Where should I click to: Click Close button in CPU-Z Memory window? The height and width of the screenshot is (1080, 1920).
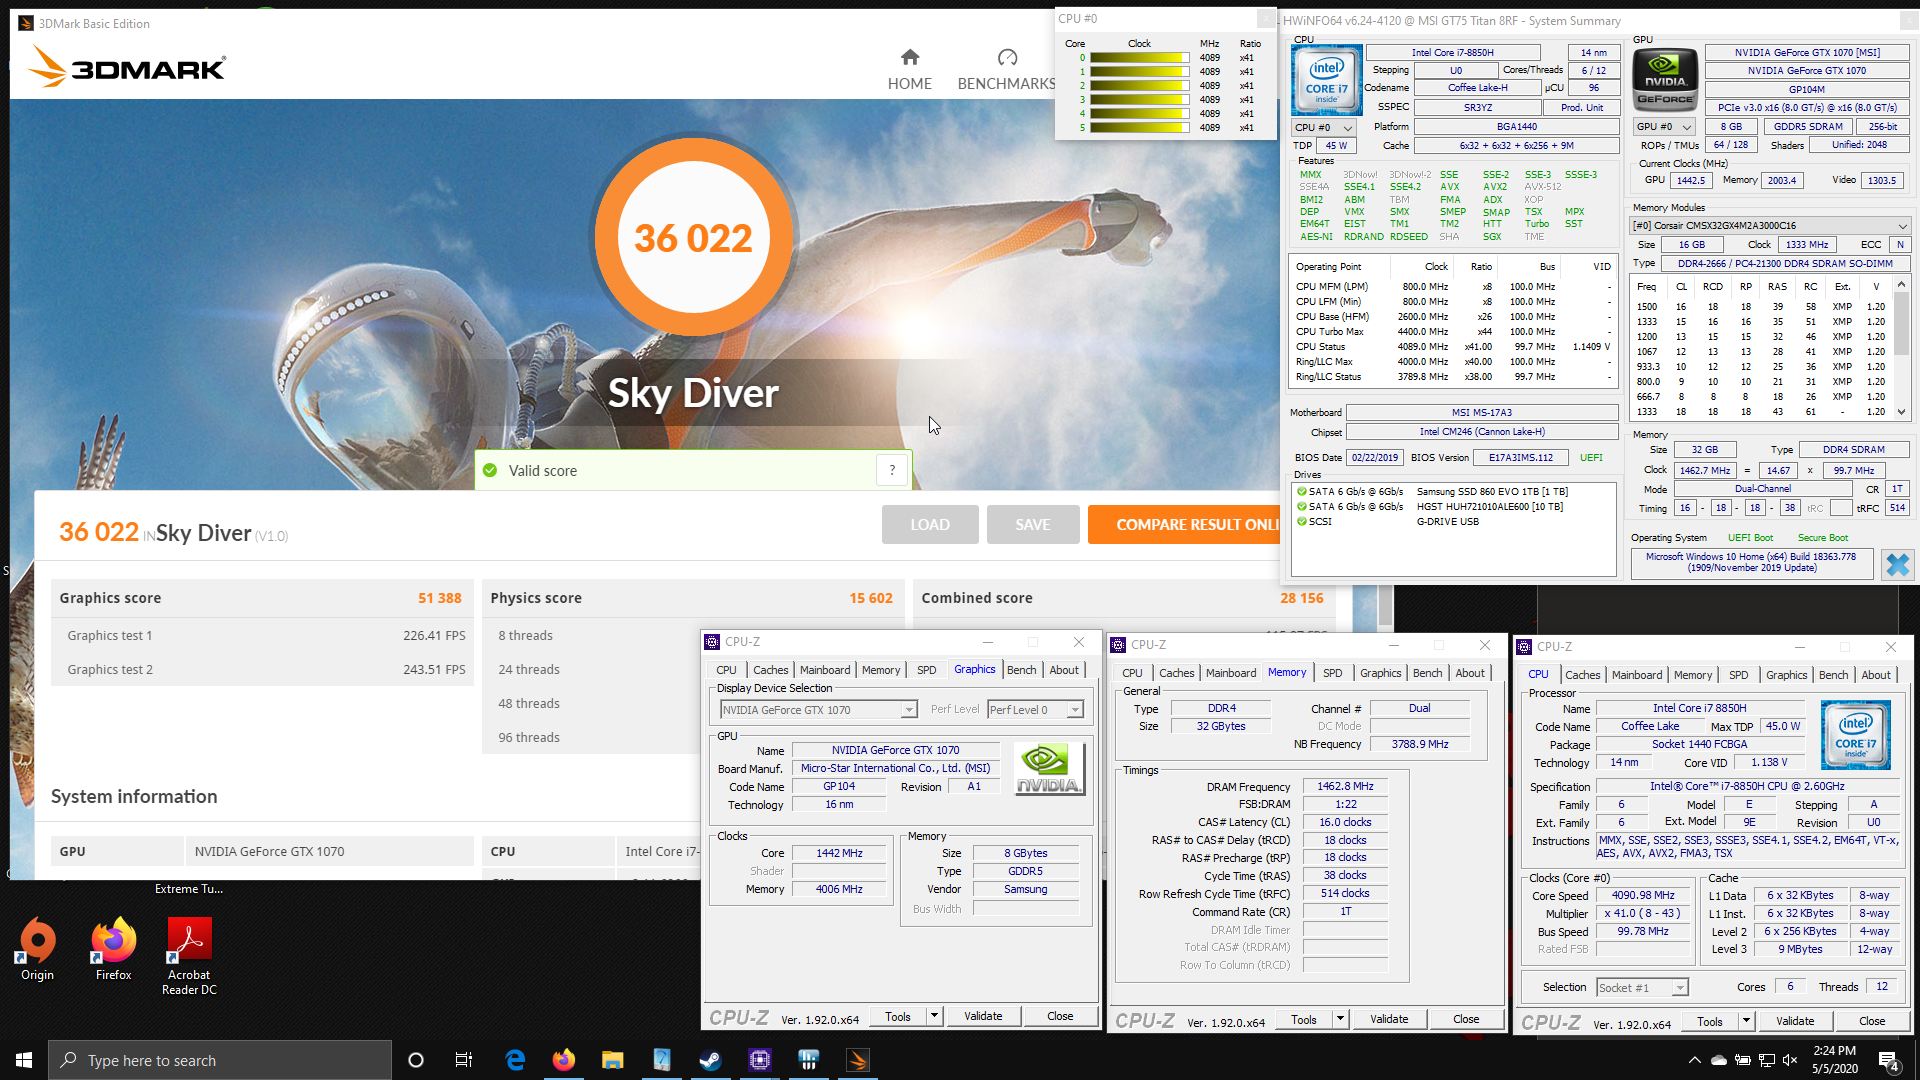pyautogui.click(x=1466, y=1019)
